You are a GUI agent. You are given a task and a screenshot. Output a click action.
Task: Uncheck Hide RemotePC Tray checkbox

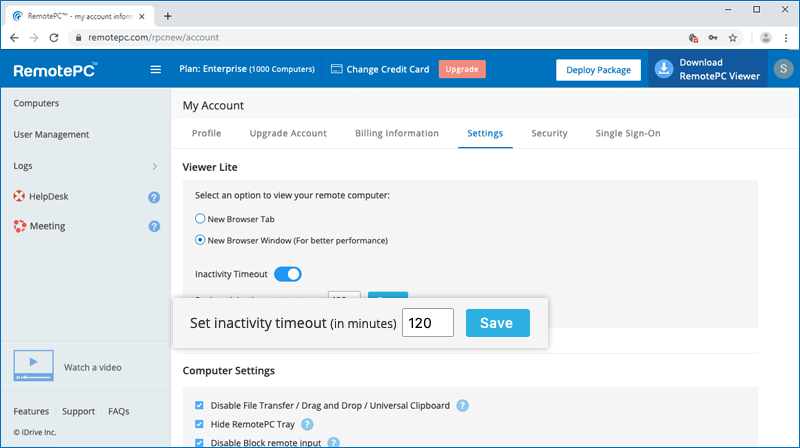(x=199, y=424)
